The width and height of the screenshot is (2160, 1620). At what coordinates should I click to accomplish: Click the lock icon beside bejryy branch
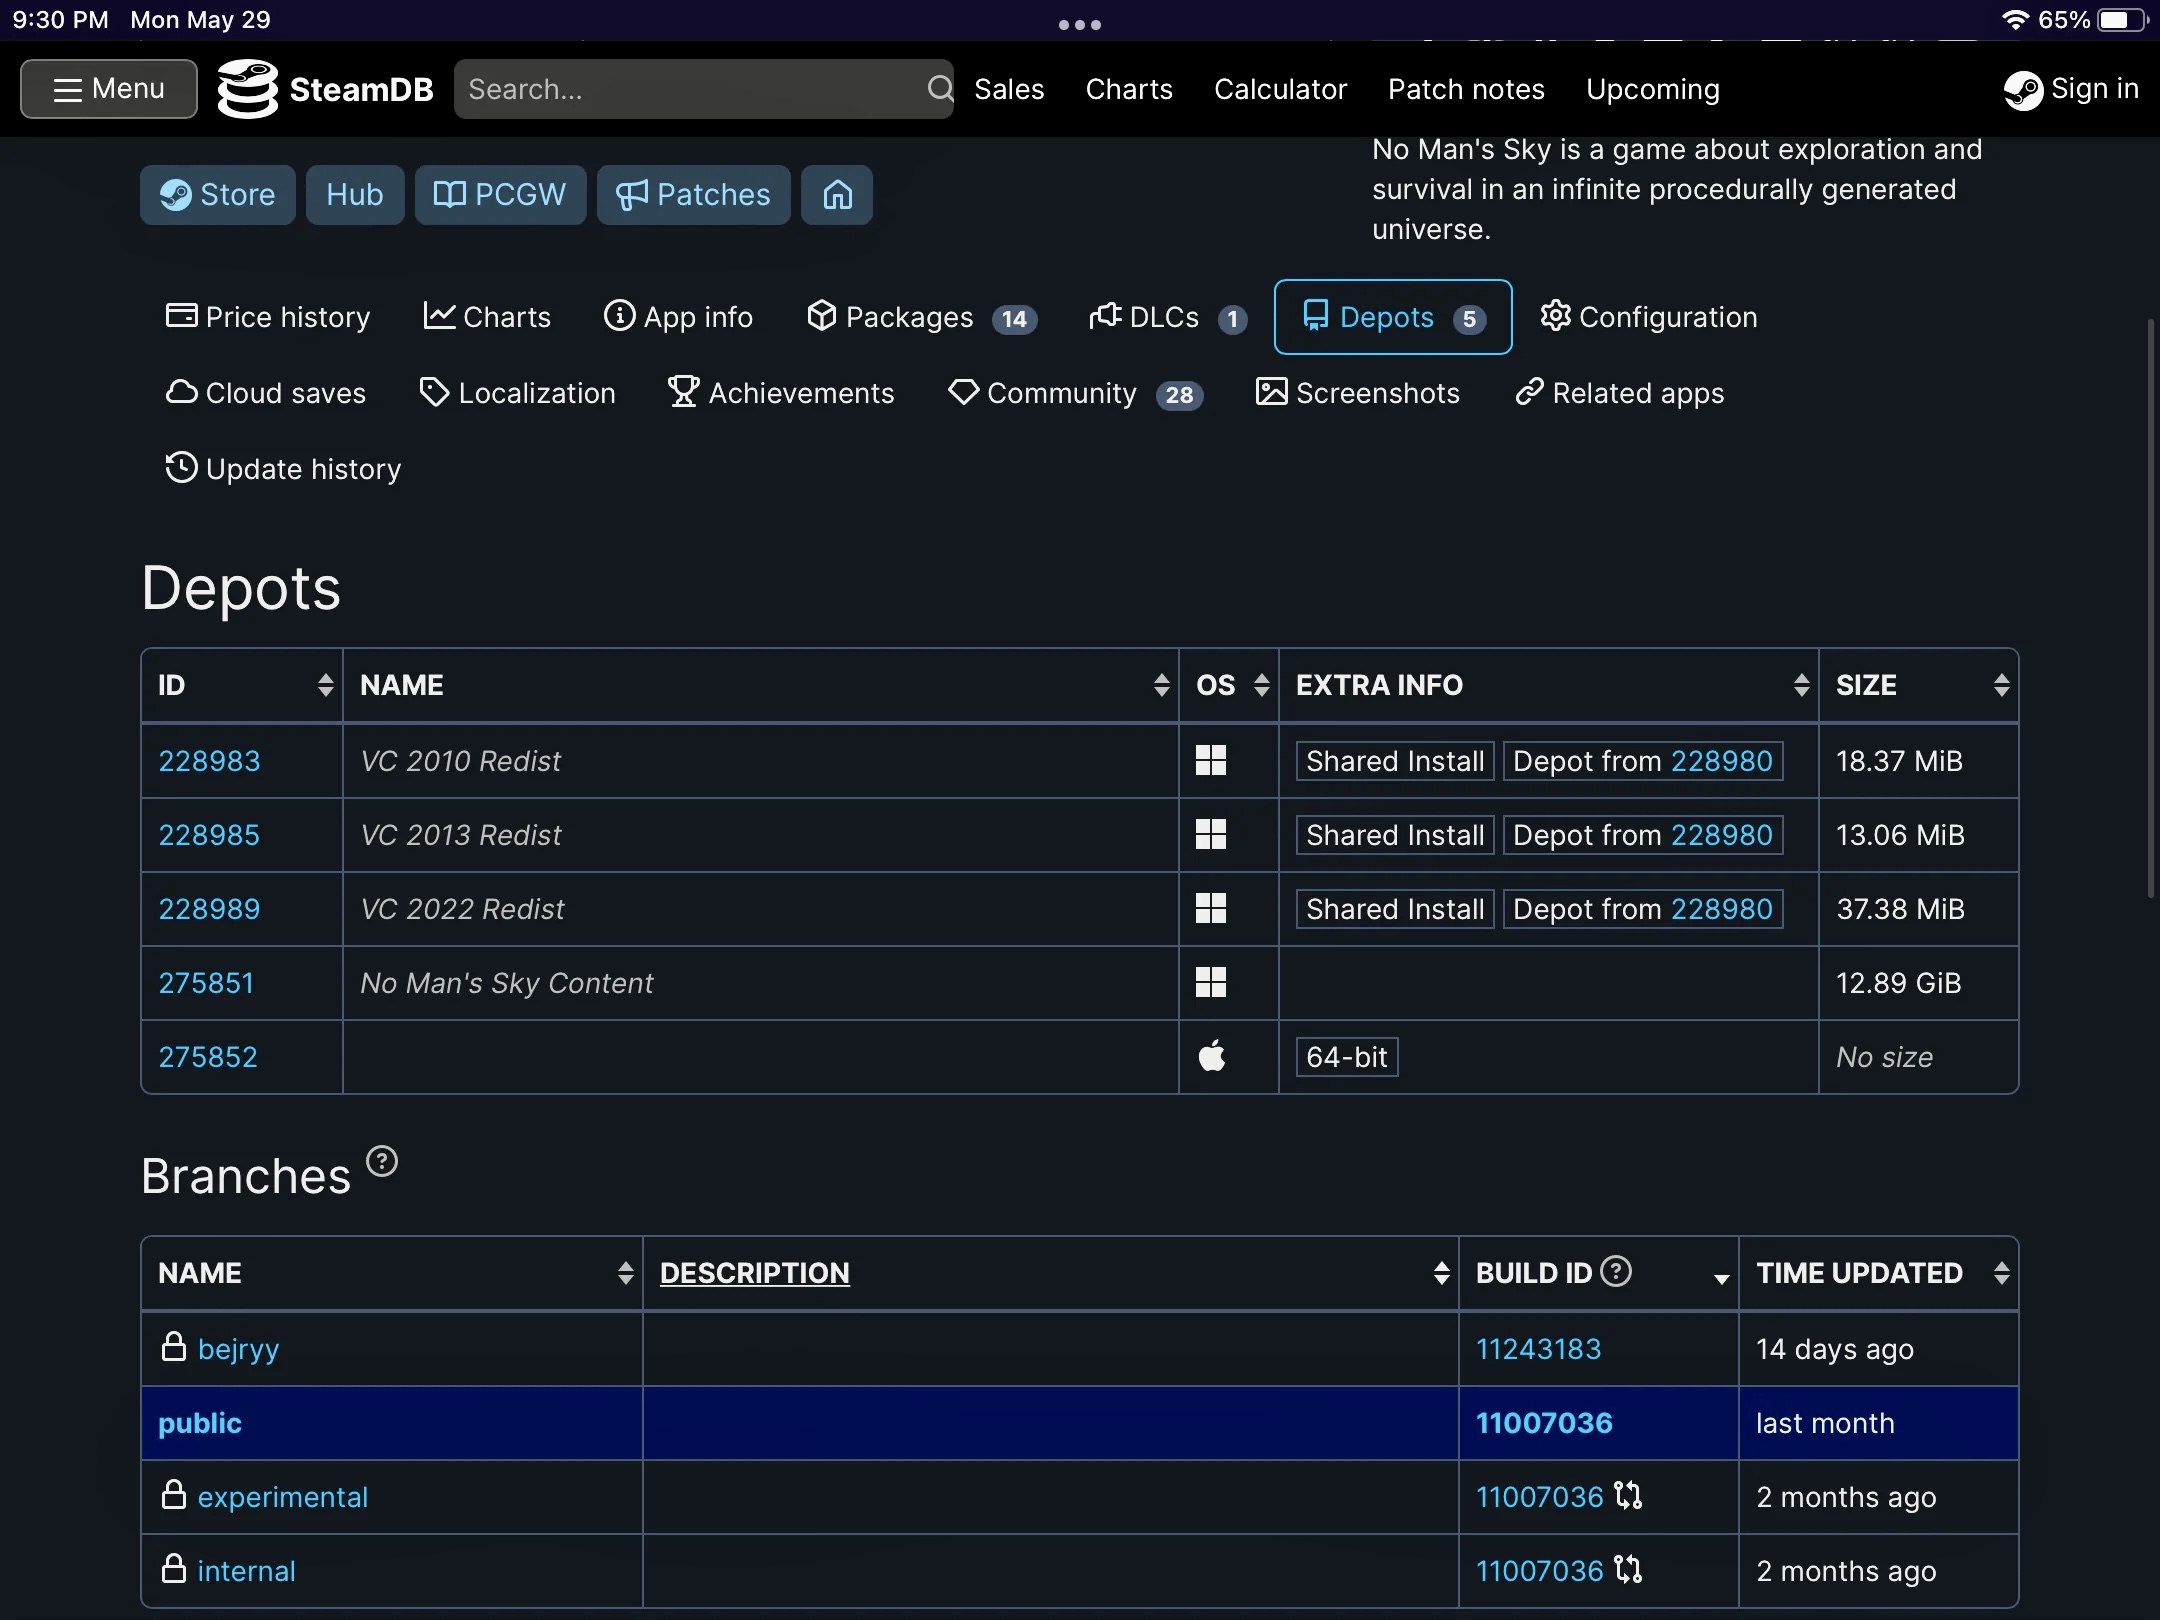coord(174,1346)
